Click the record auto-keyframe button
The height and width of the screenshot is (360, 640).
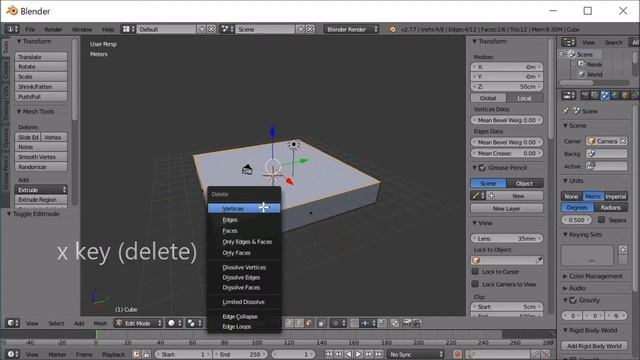(457, 354)
